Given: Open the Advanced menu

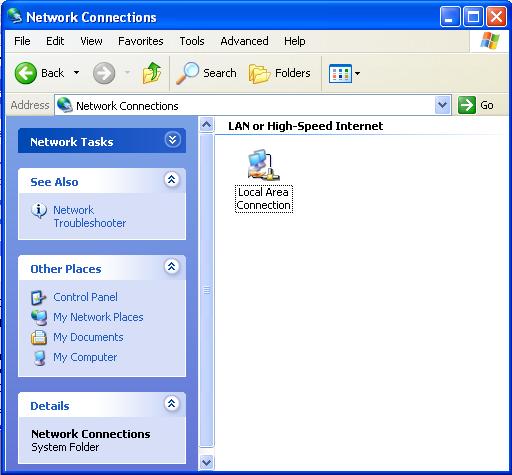Looking at the screenshot, I should [244, 41].
